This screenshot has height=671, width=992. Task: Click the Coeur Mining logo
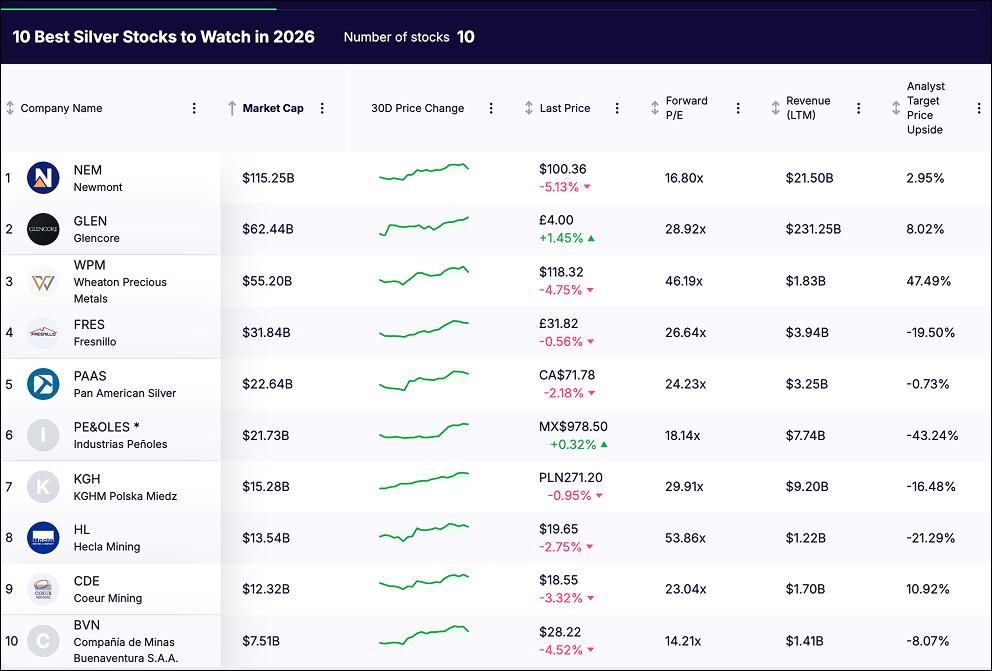43,589
